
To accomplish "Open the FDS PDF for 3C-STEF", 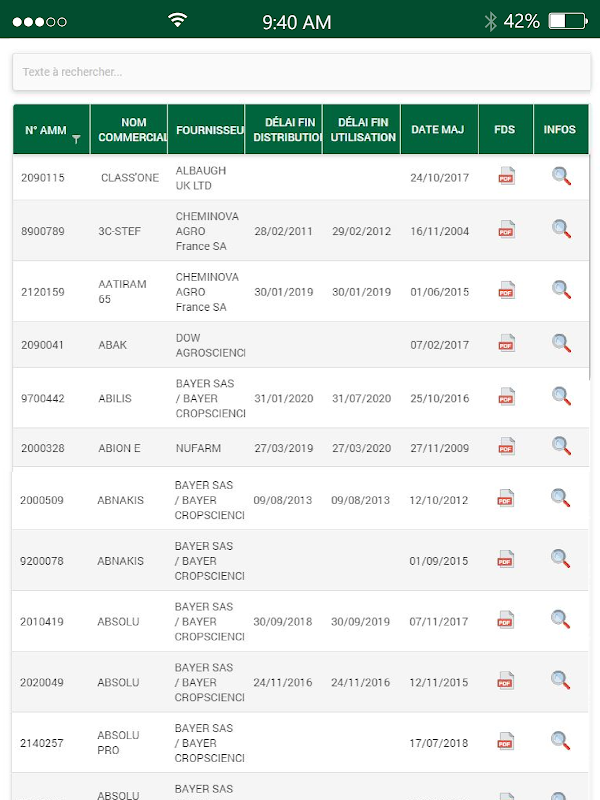I will 506,230.
